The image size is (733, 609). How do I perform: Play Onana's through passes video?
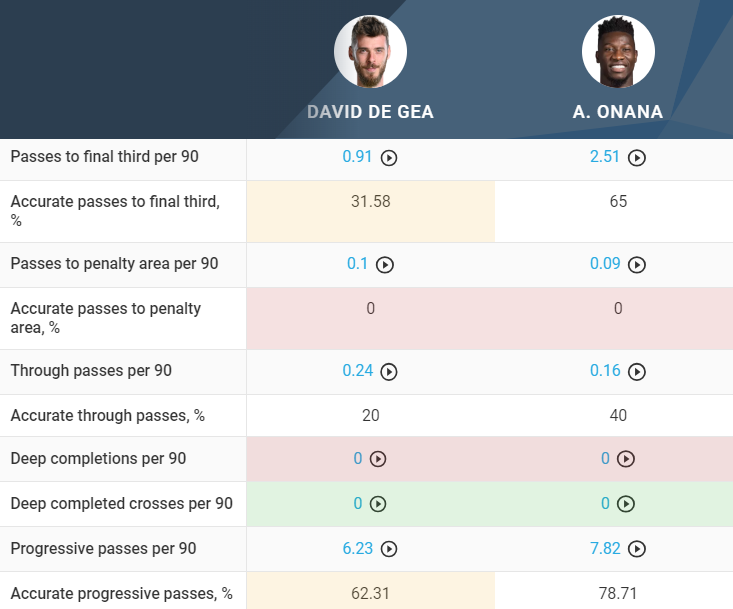point(637,372)
